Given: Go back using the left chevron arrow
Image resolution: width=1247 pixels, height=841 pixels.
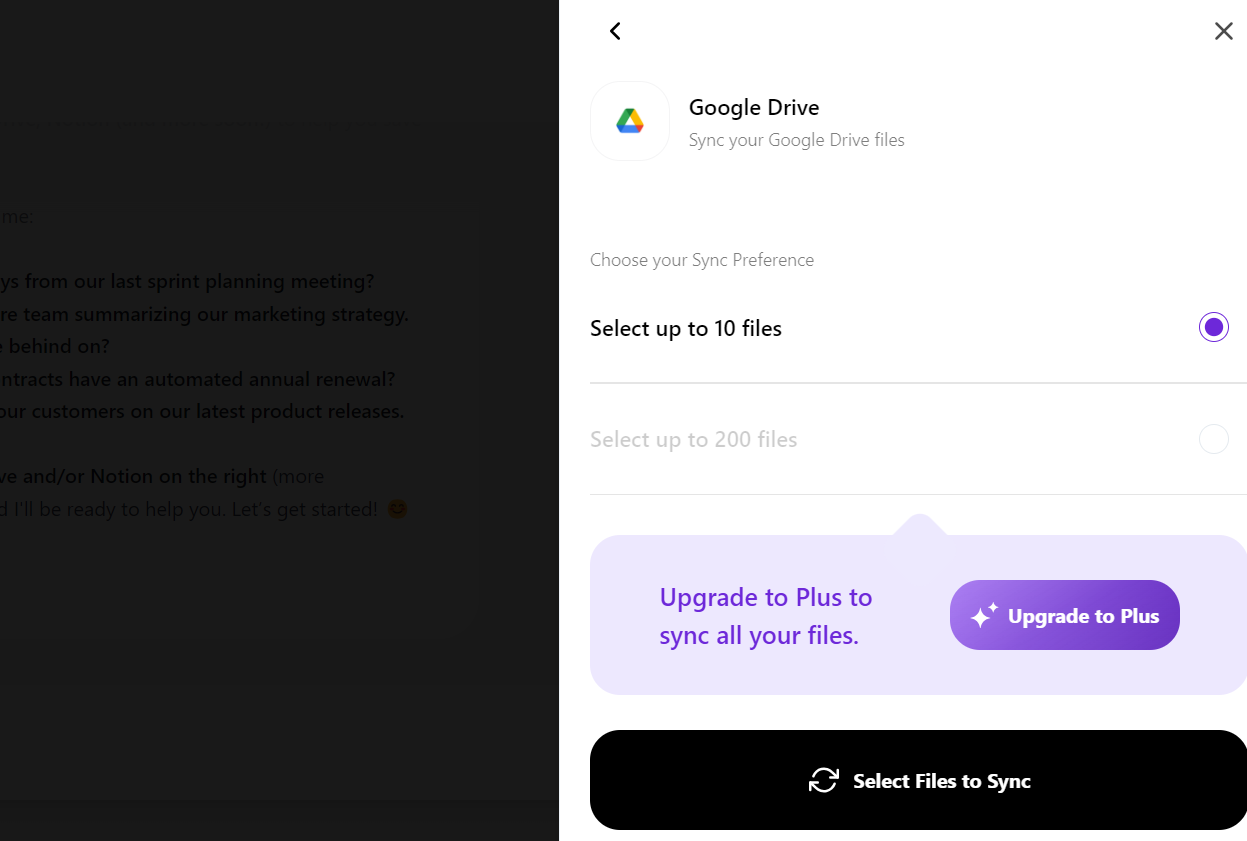Looking at the screenshot, I should click(615, 31).
